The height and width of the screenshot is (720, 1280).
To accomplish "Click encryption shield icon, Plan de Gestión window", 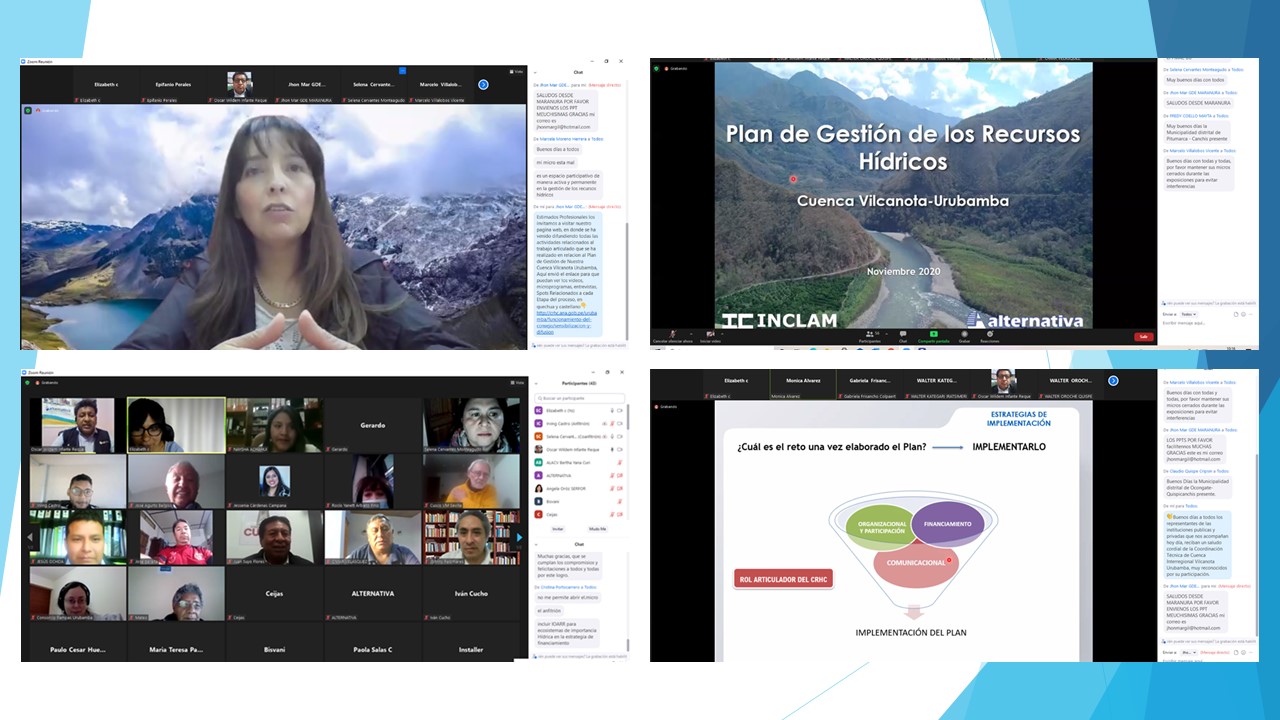I will (x=657, y=68).
